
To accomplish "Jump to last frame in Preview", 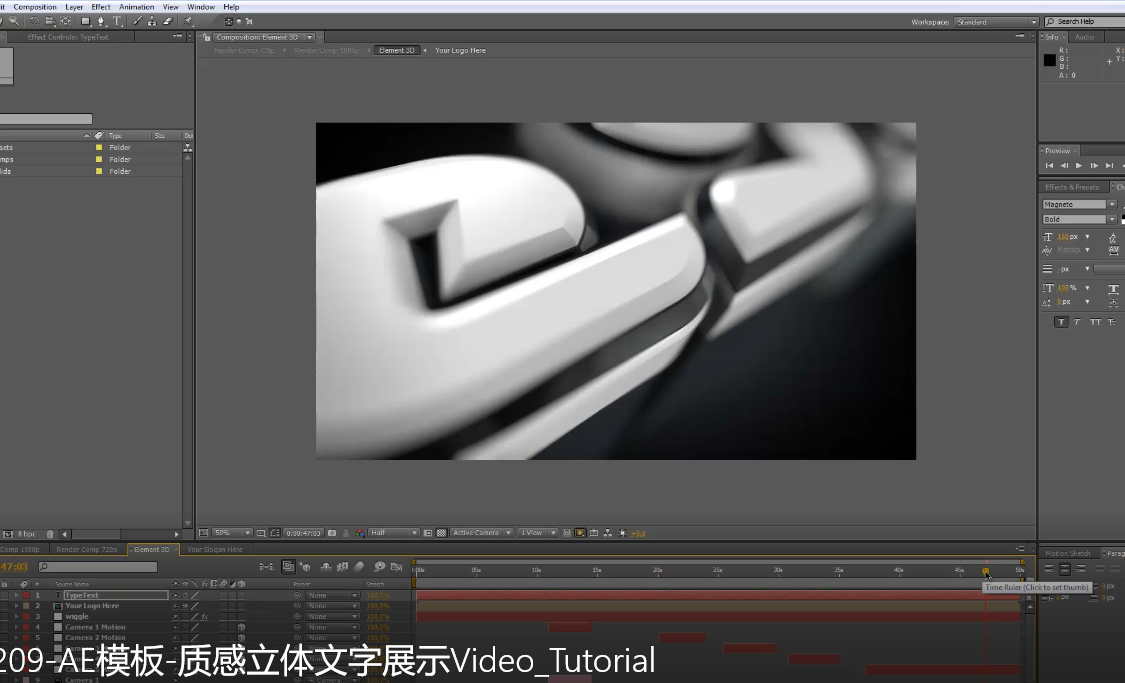I will click(1109, 166).
